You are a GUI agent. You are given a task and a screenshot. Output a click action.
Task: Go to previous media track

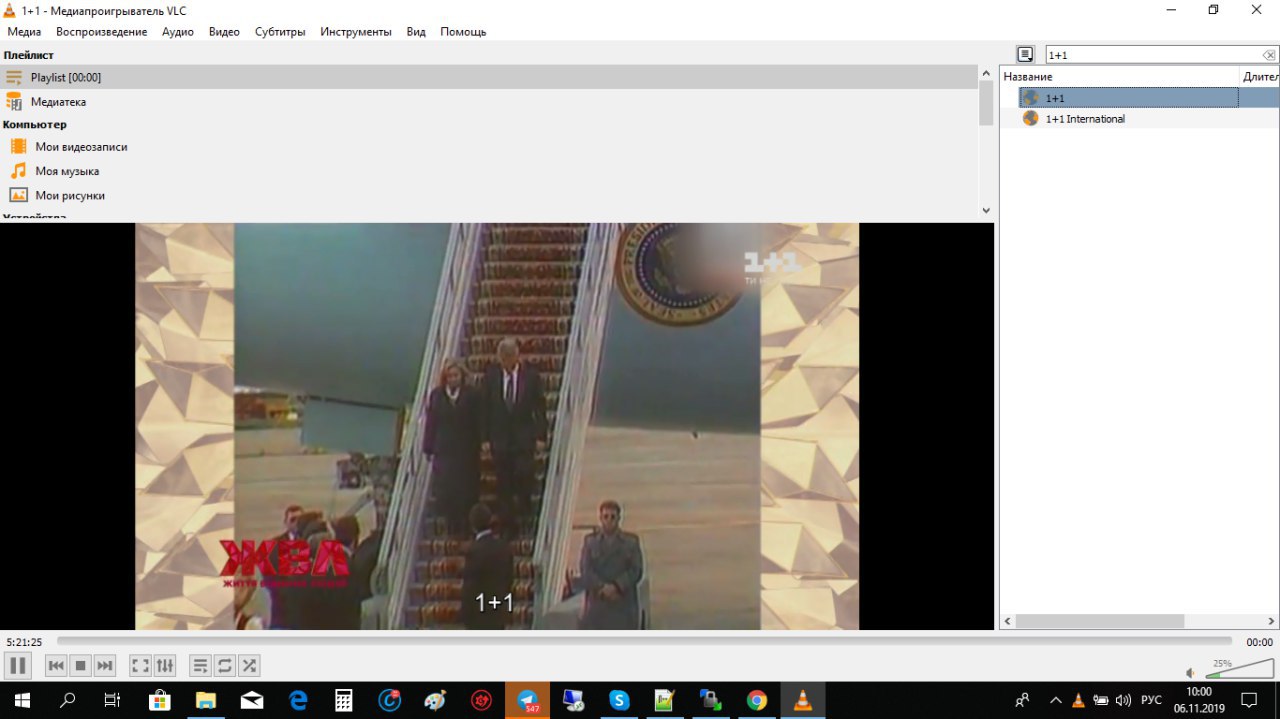[x=57, y=665]
